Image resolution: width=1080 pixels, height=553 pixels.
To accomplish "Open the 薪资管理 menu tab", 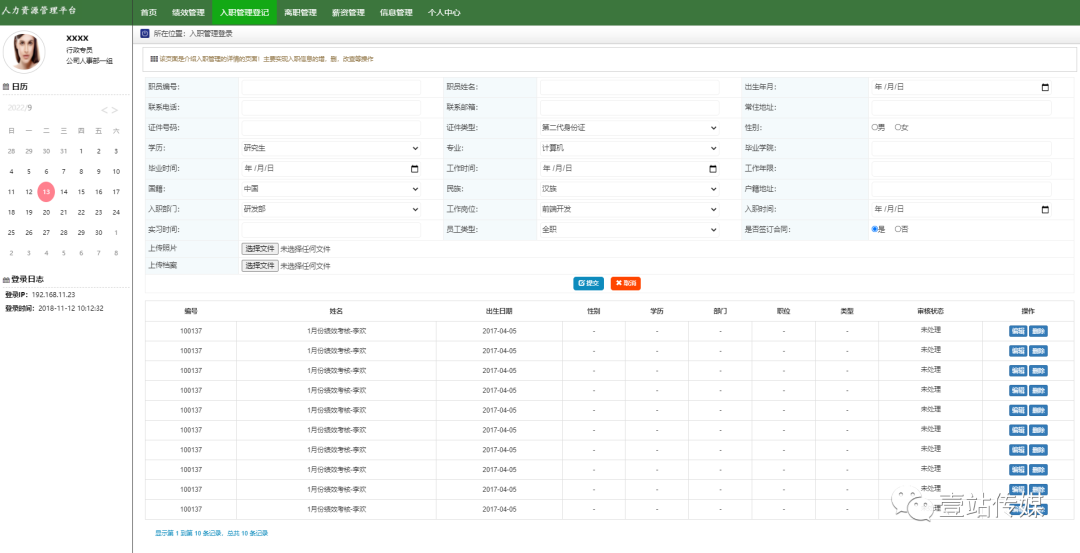I will click(x=348, y=13).
